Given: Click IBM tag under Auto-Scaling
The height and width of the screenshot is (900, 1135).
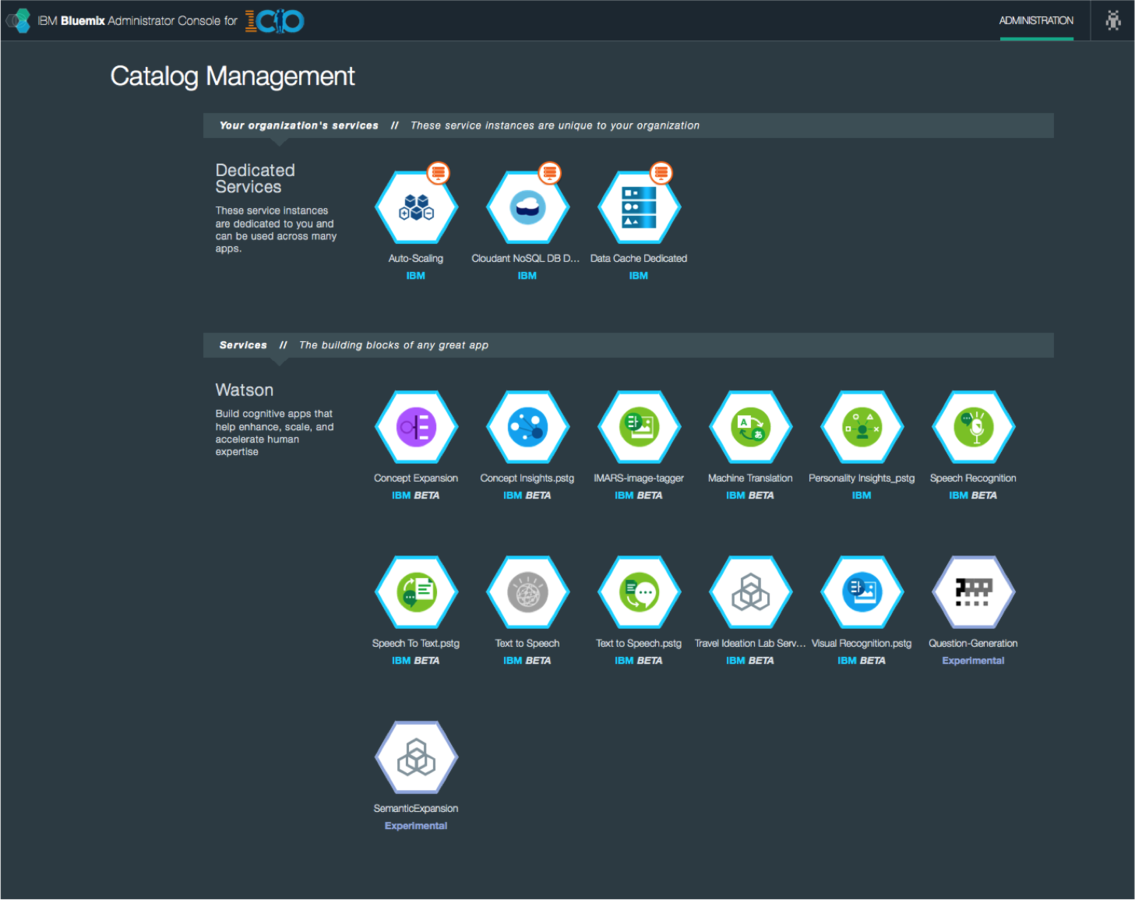Looking at the screenshot, I should tap(415, 276).
